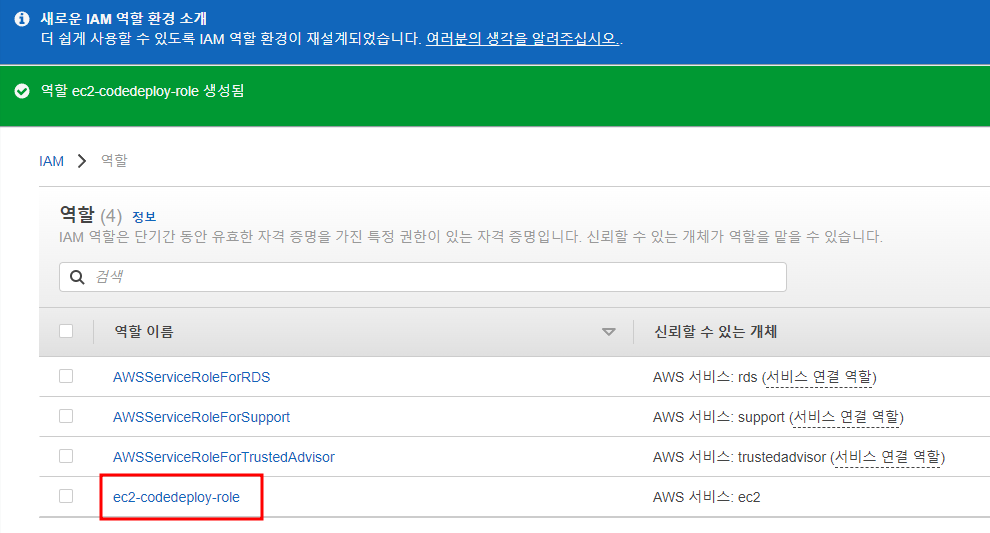This screenshot has width=990, height=533.
Task: Open the 여러분의 생각을 알려주십시오 feedback link
Action: (x=522, y=39)
